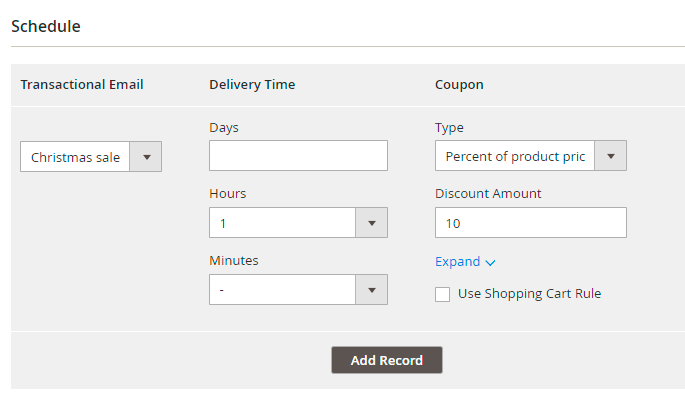Enable the Use Shopping Cart Rule checkbox
This screenshot has height=401, width=685.
point(442,294)
